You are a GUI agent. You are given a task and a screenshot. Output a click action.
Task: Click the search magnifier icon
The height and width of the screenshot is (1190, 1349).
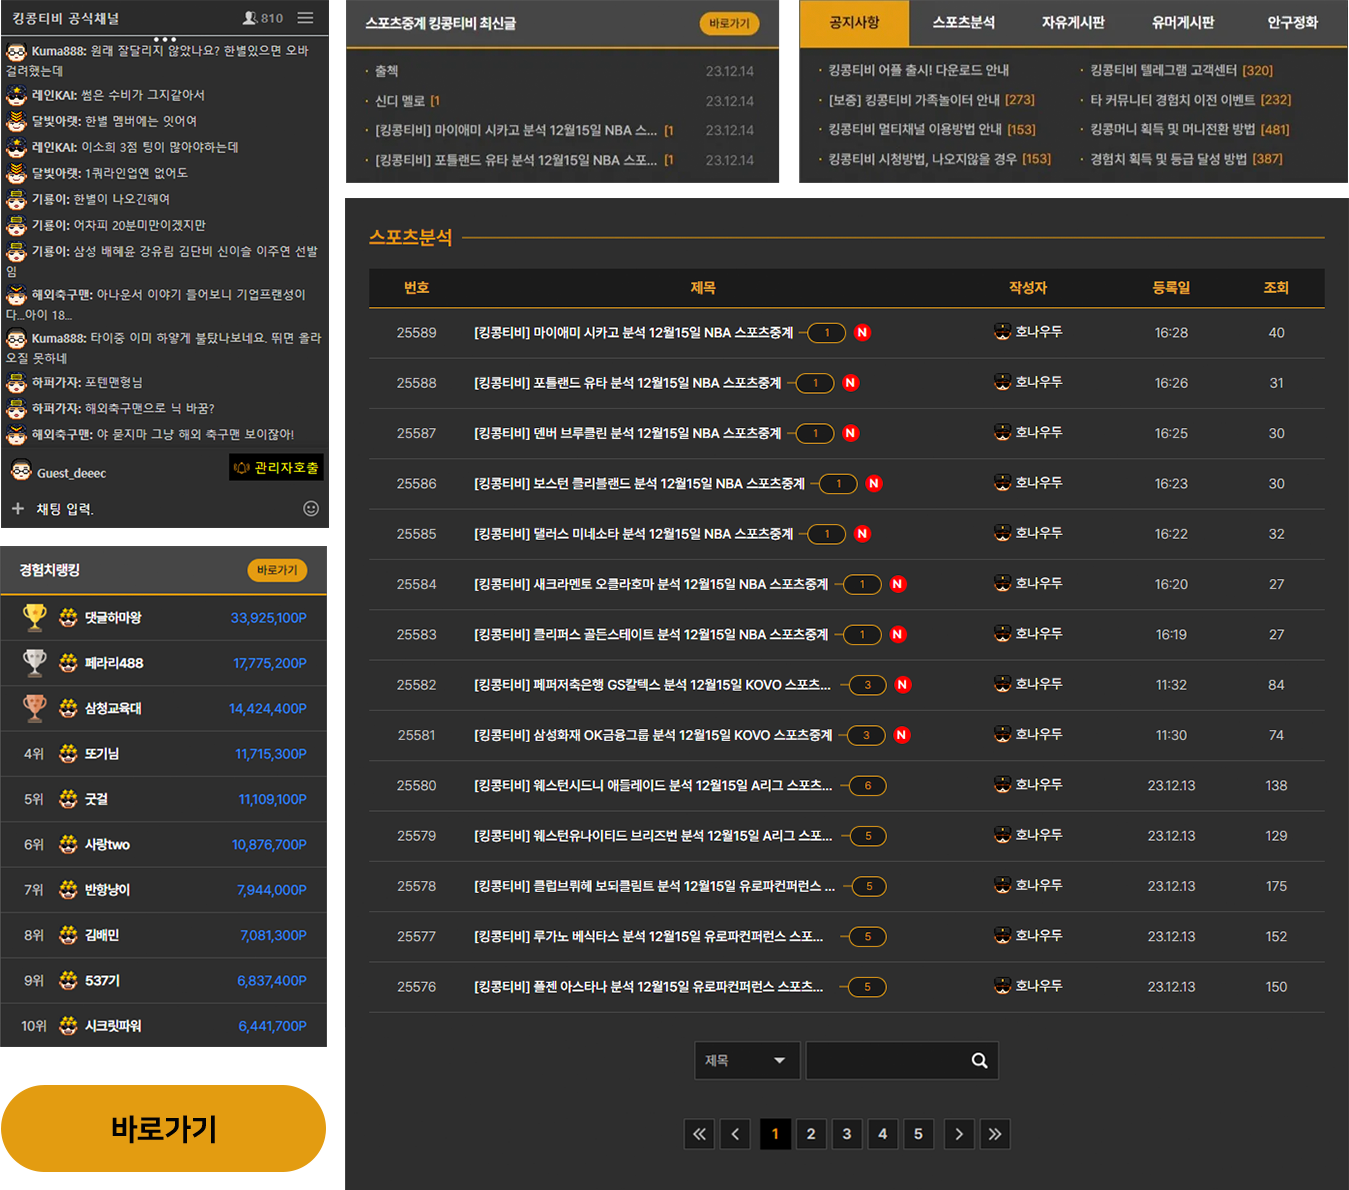pos(979,1061)
